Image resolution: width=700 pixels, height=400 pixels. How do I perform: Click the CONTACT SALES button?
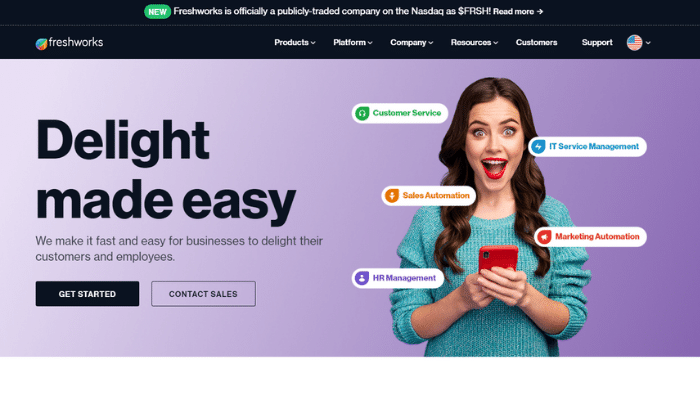point(204,294)
